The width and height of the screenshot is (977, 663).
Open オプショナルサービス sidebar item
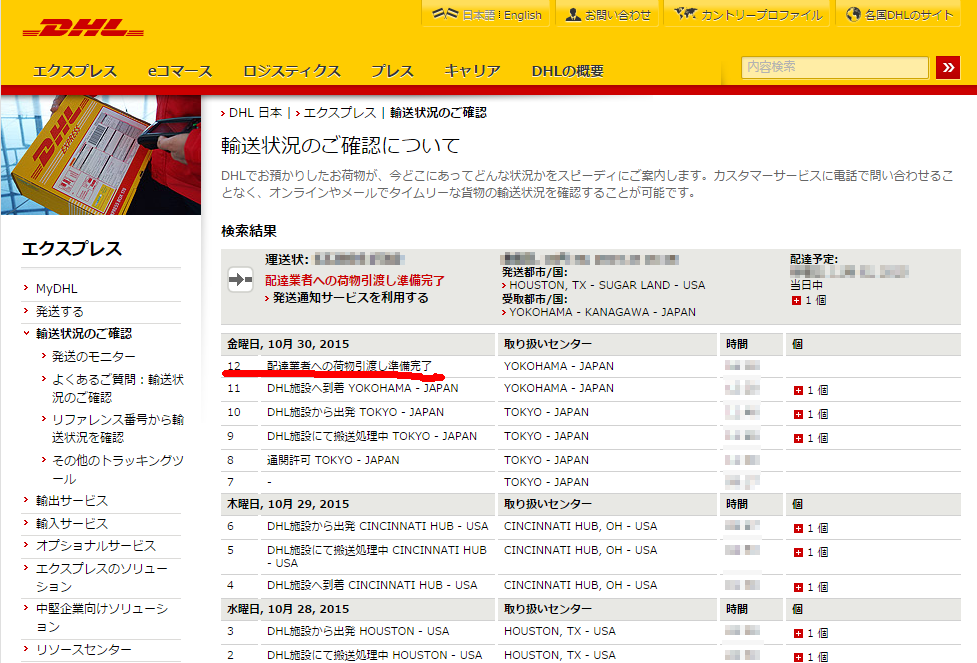[96, 545]
